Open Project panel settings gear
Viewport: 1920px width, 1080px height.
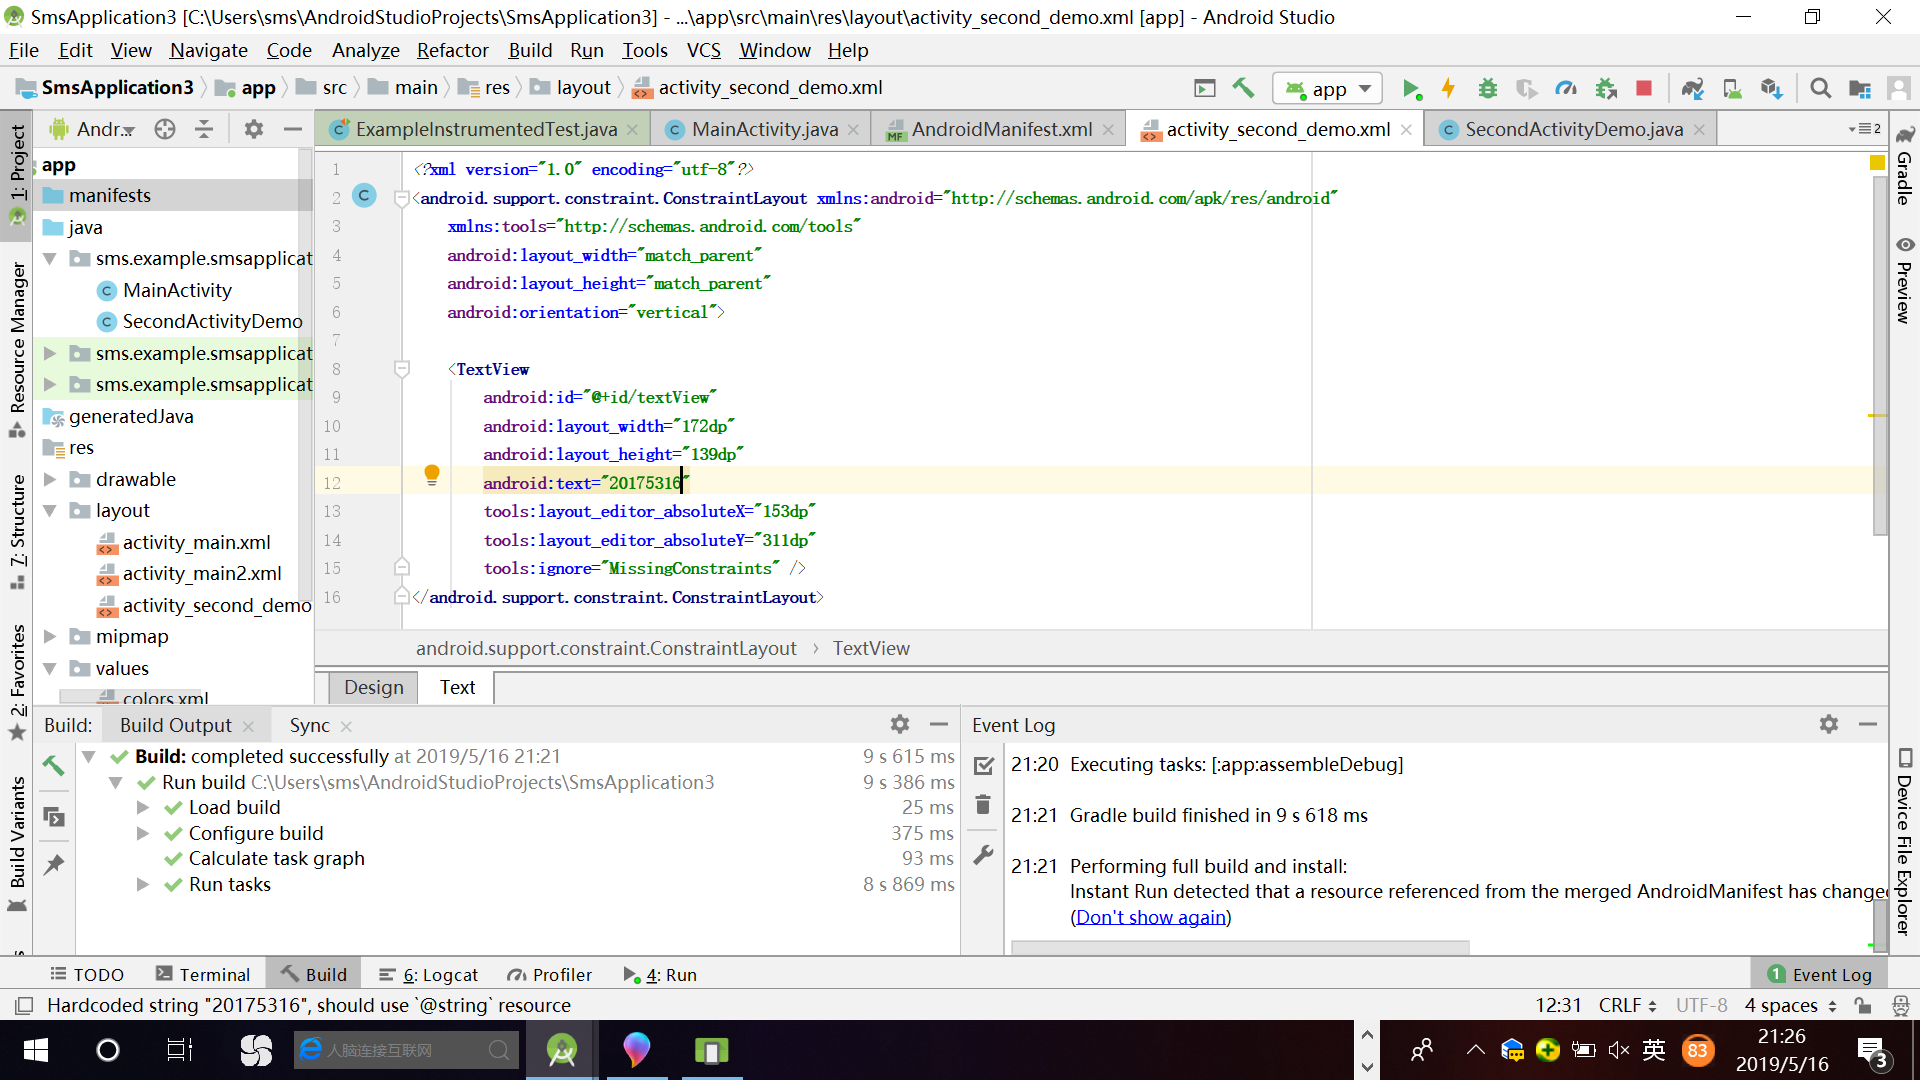coord(253,129)
